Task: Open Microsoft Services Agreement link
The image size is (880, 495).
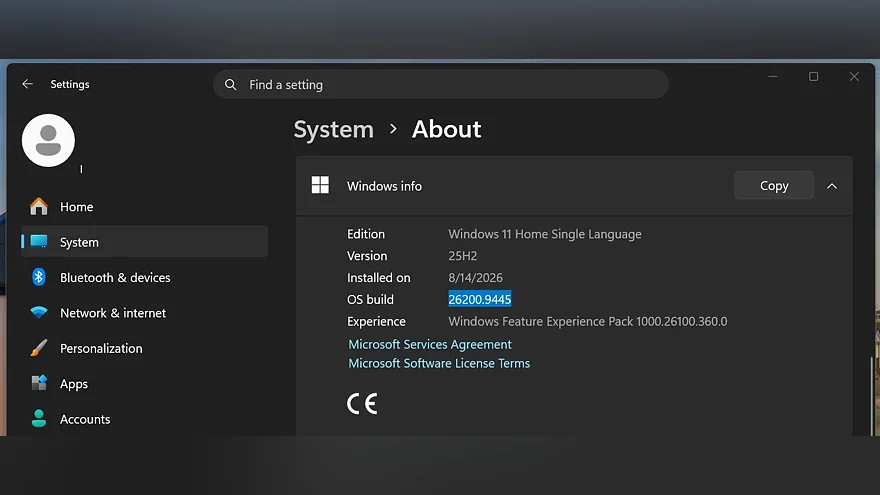Action: 430,344
